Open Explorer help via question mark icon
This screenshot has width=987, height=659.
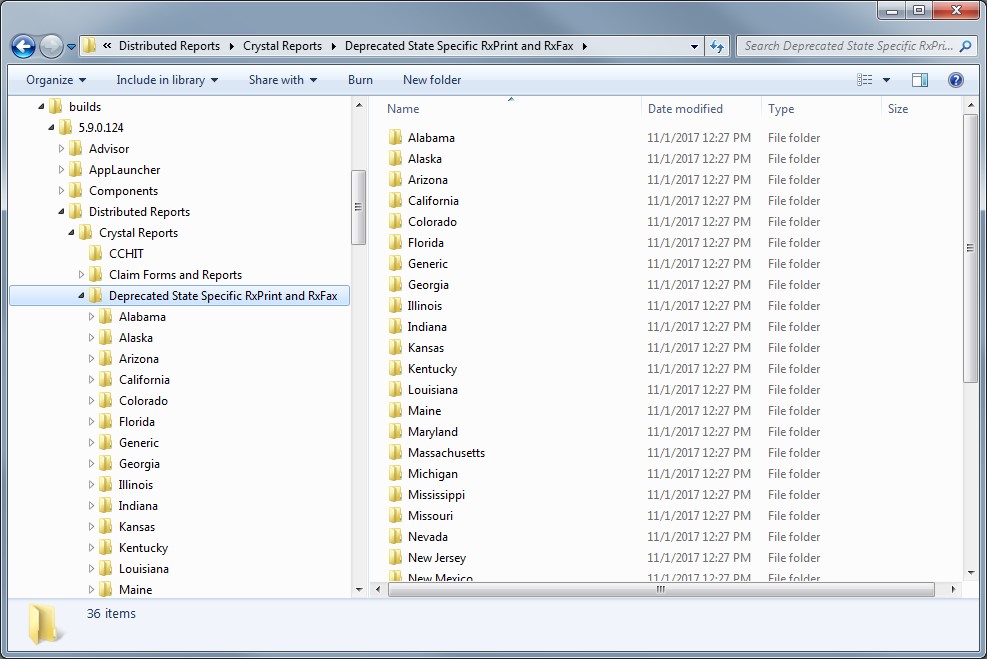coord(956,79)
